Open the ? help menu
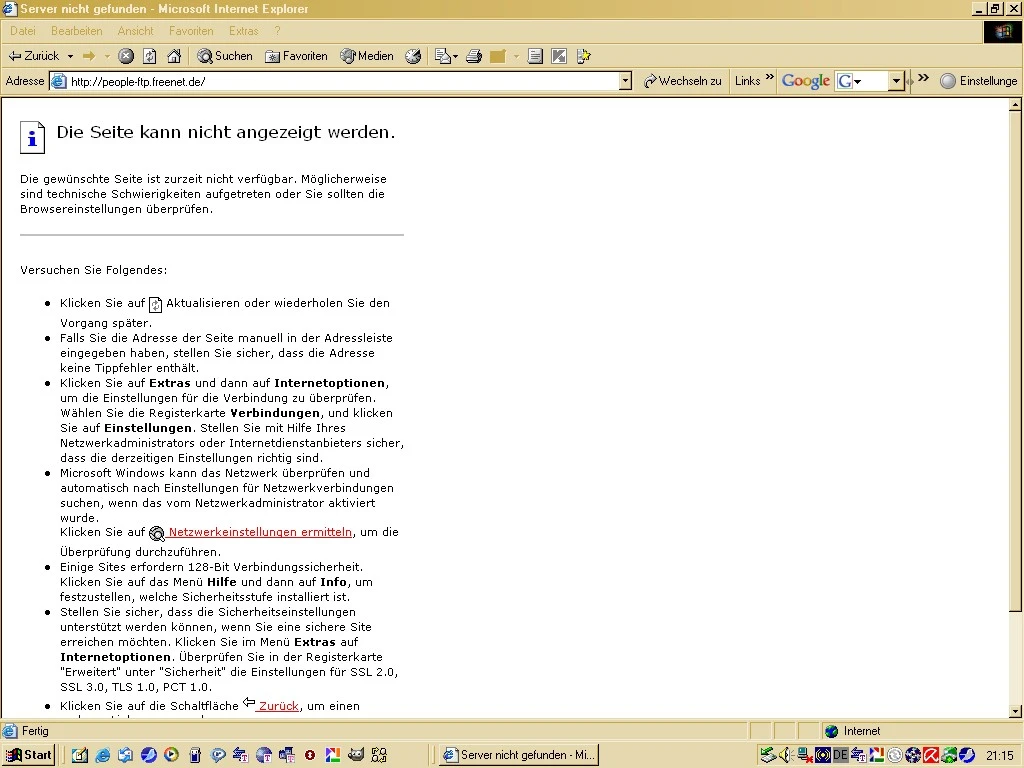This screenshot has width=1024, height=768. coord(277,31)
